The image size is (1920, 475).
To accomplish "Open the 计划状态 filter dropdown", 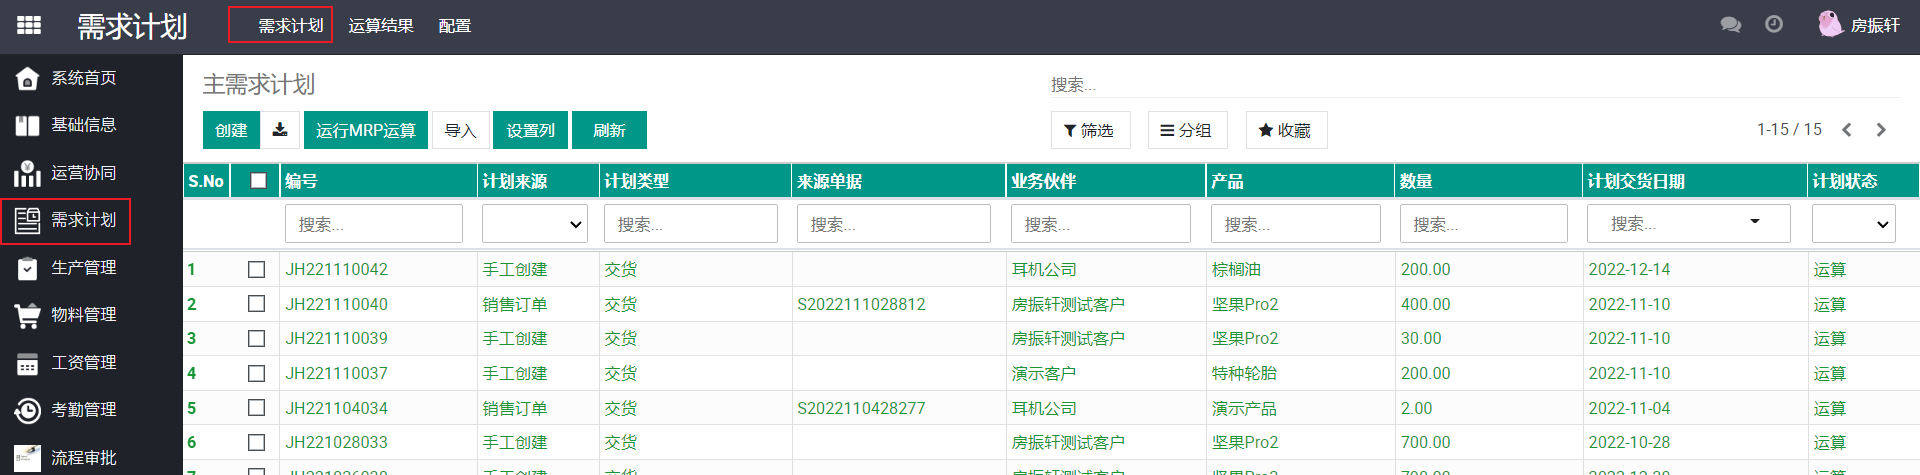I will click(x=1853, y=224).
